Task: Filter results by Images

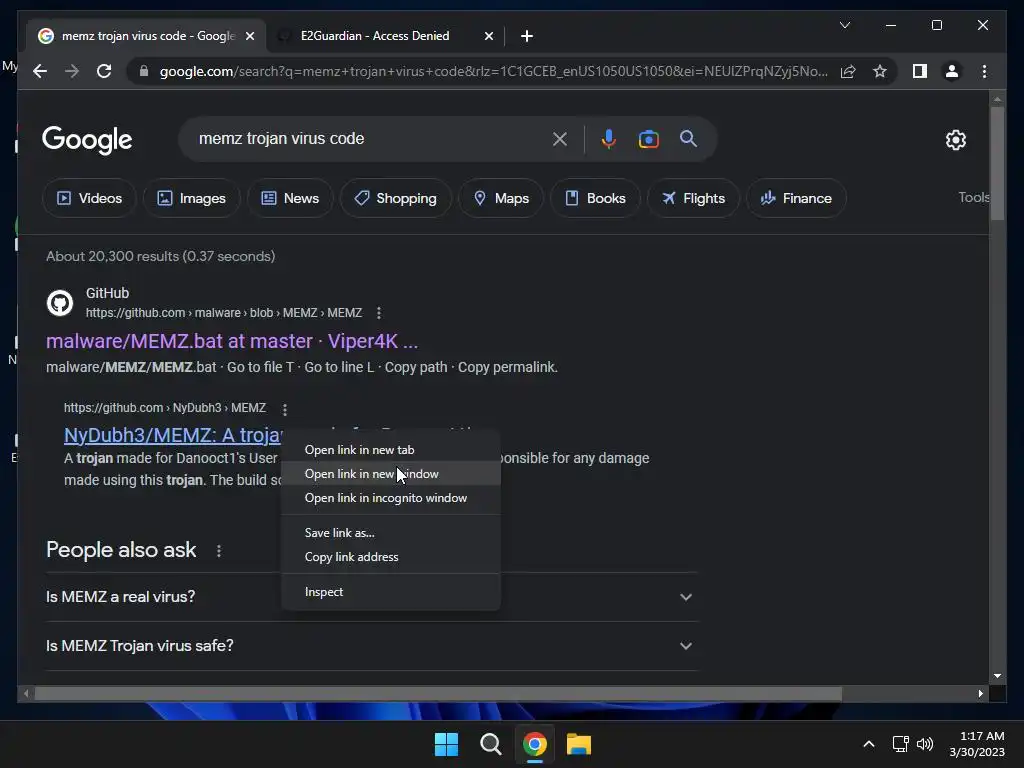Action: pyautogui.click(x=191, y=198)
